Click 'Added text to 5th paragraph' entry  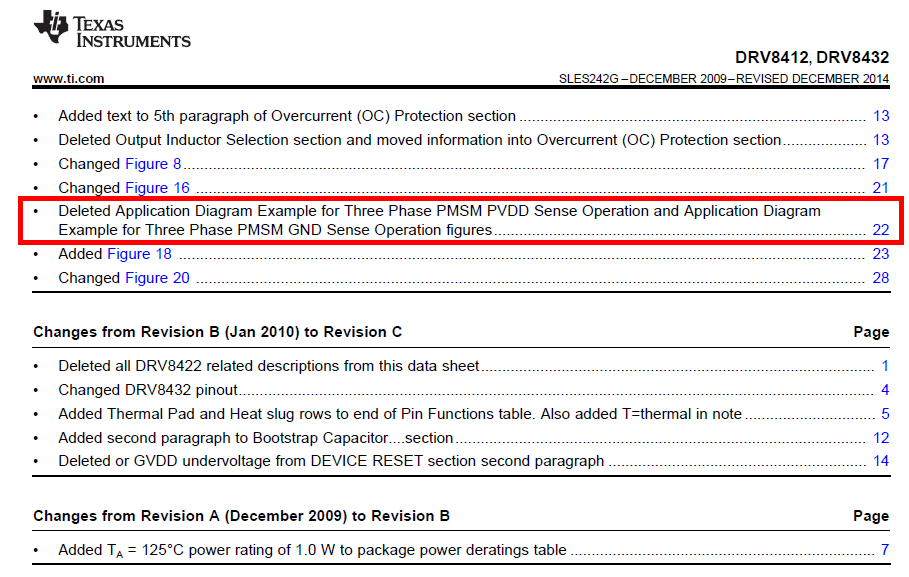tap(287, 116)
